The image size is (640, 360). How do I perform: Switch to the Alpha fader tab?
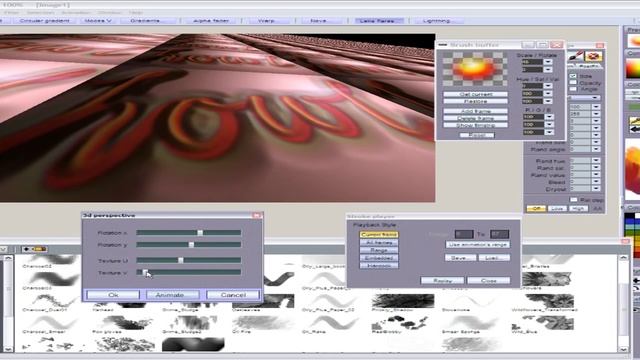click(x=211, y=20)
